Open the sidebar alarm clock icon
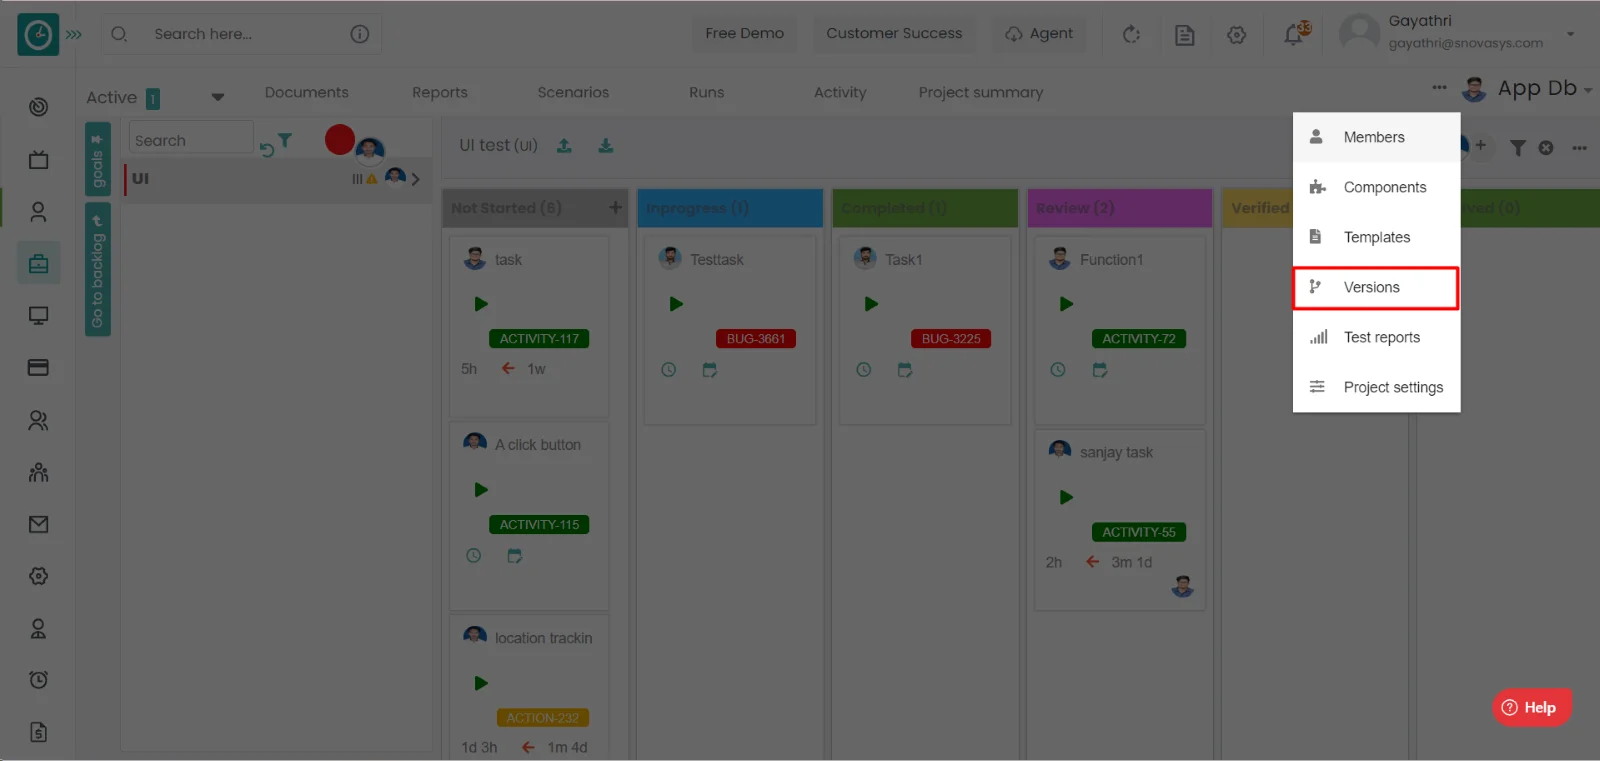This screenshot has width=1600, height=761. pos(38,680)
